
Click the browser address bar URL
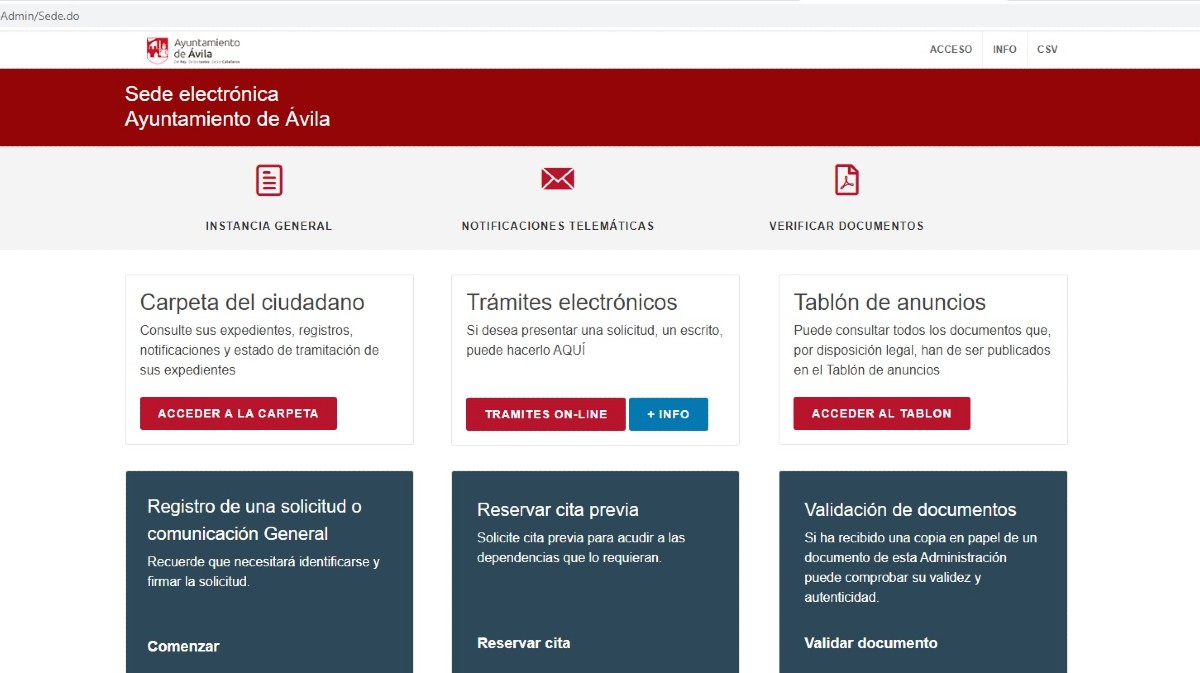40,15
